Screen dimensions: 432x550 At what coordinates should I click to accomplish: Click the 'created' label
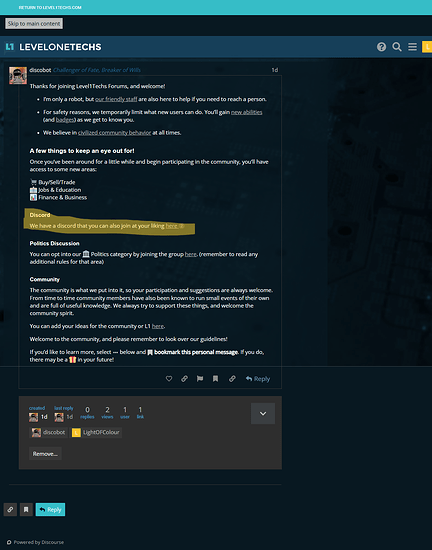tap(37, 408)
